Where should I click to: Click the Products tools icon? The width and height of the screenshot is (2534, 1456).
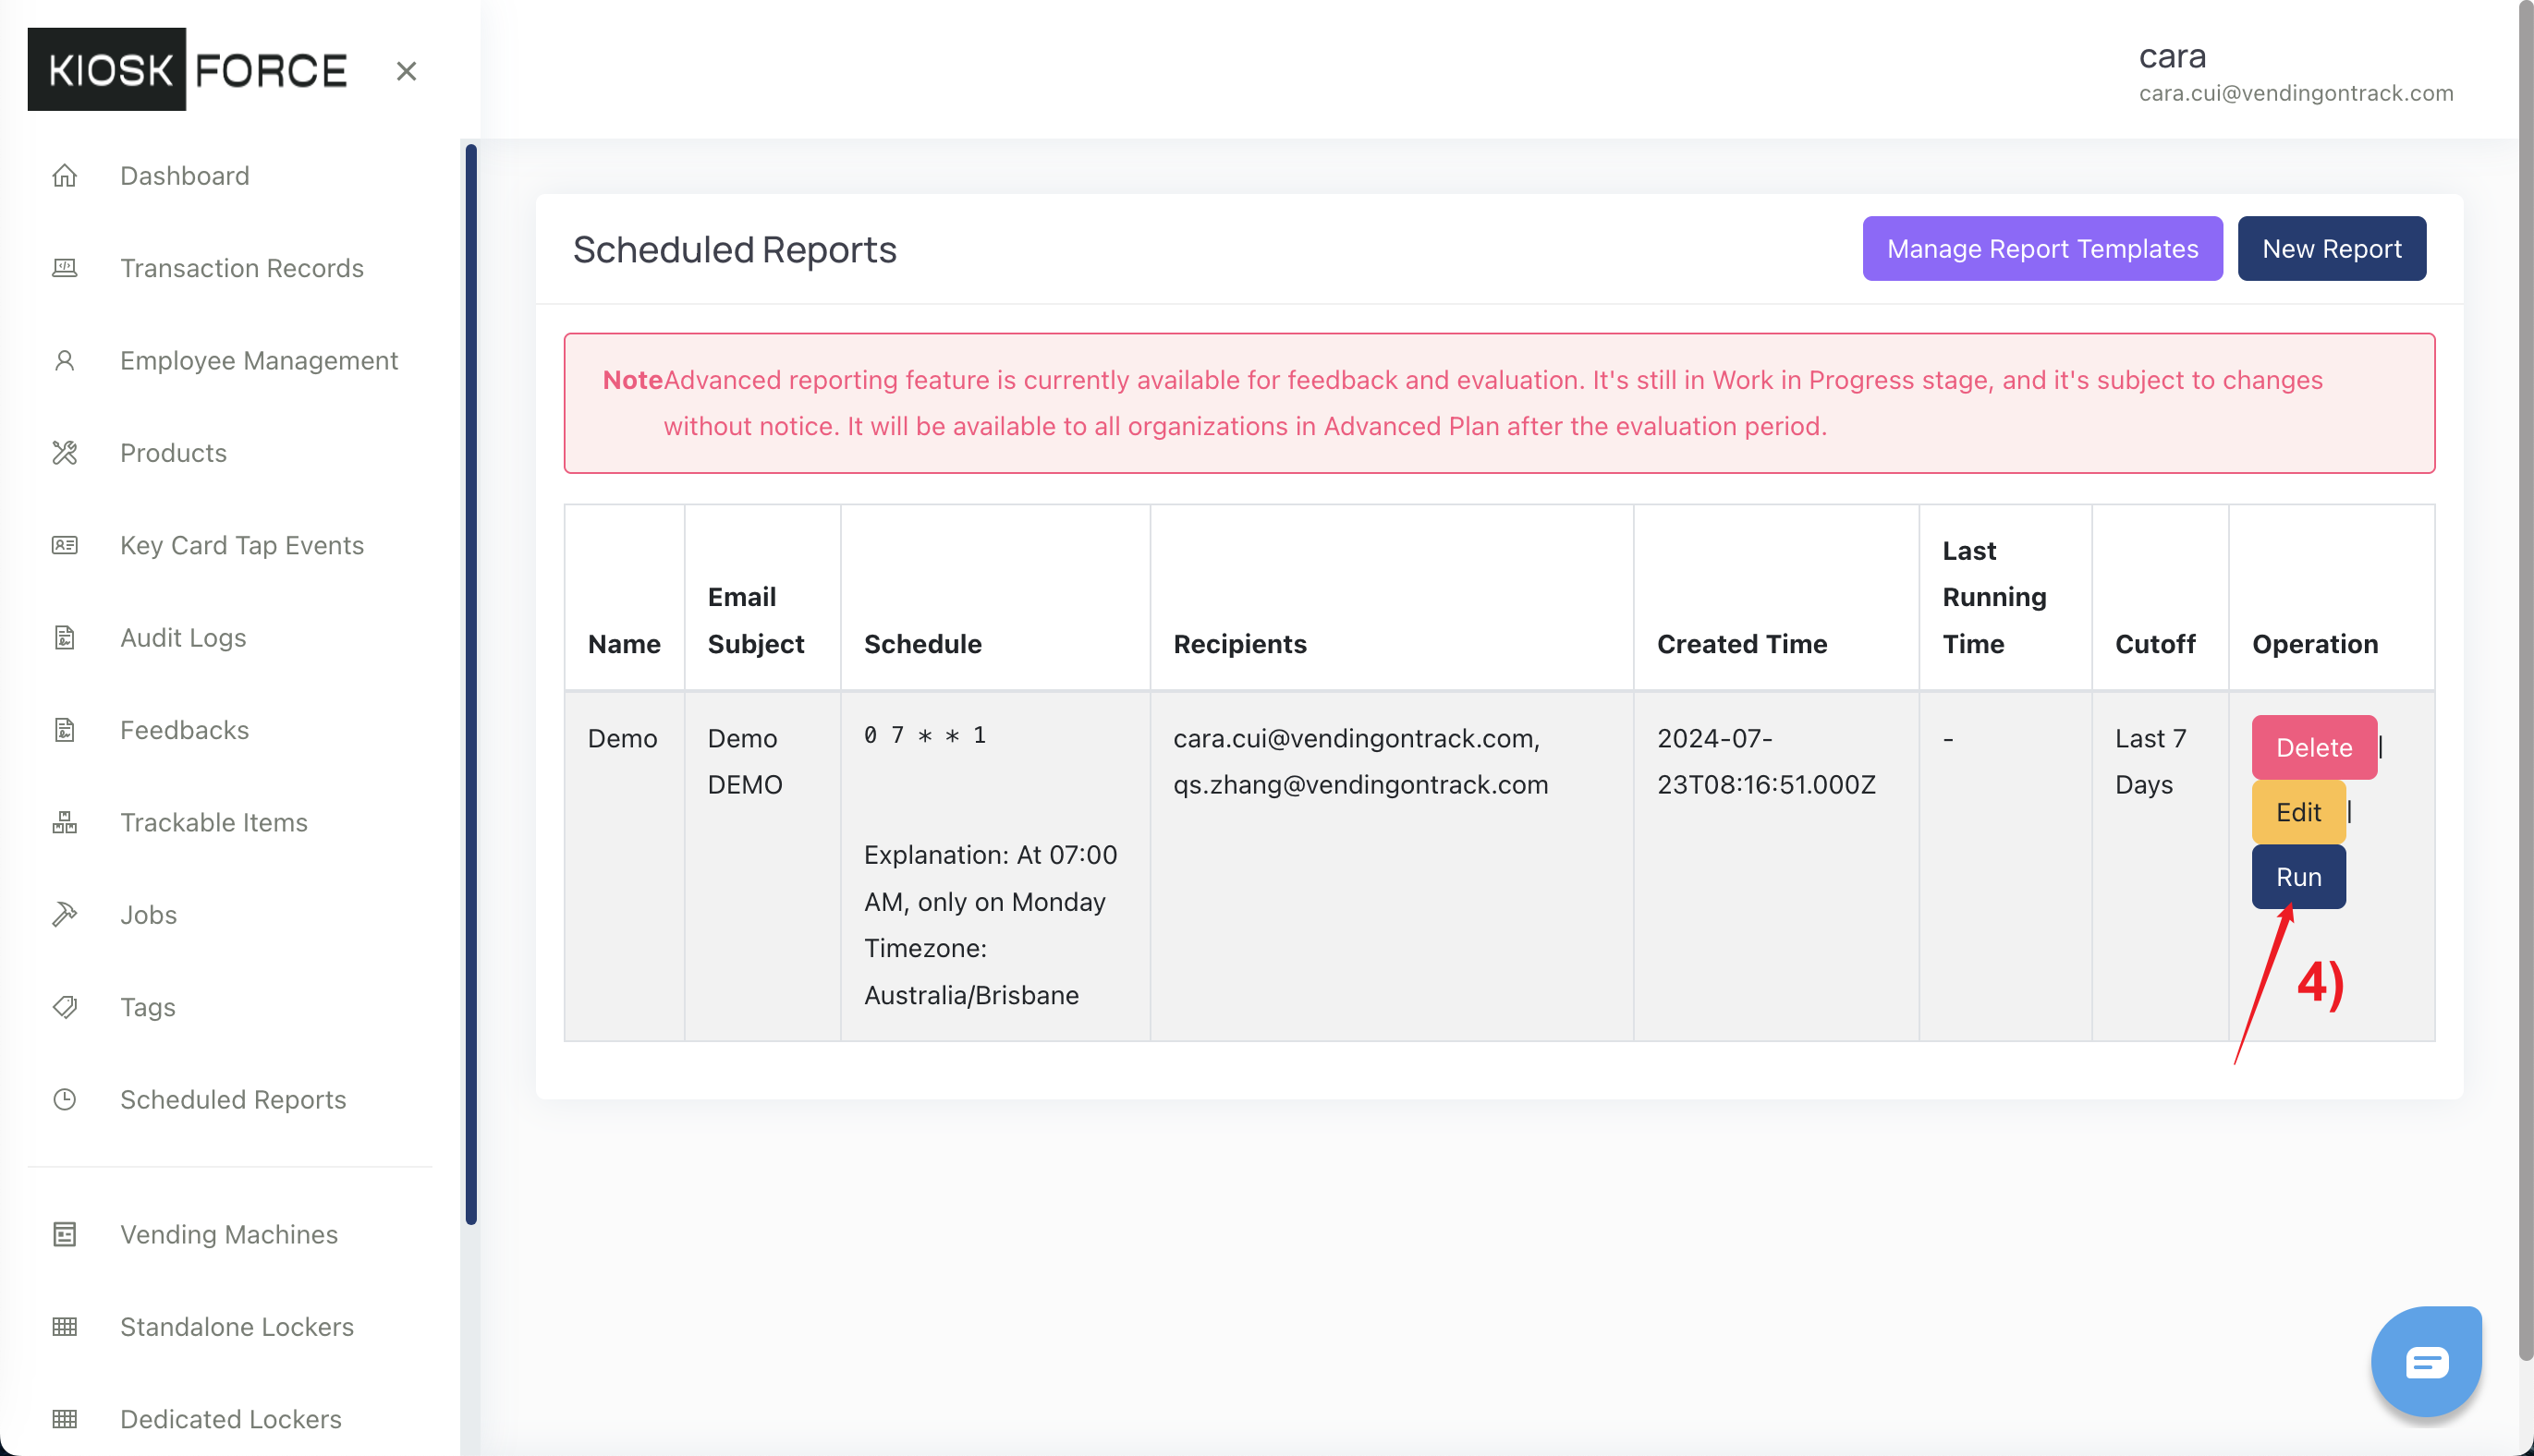(65, 453)
